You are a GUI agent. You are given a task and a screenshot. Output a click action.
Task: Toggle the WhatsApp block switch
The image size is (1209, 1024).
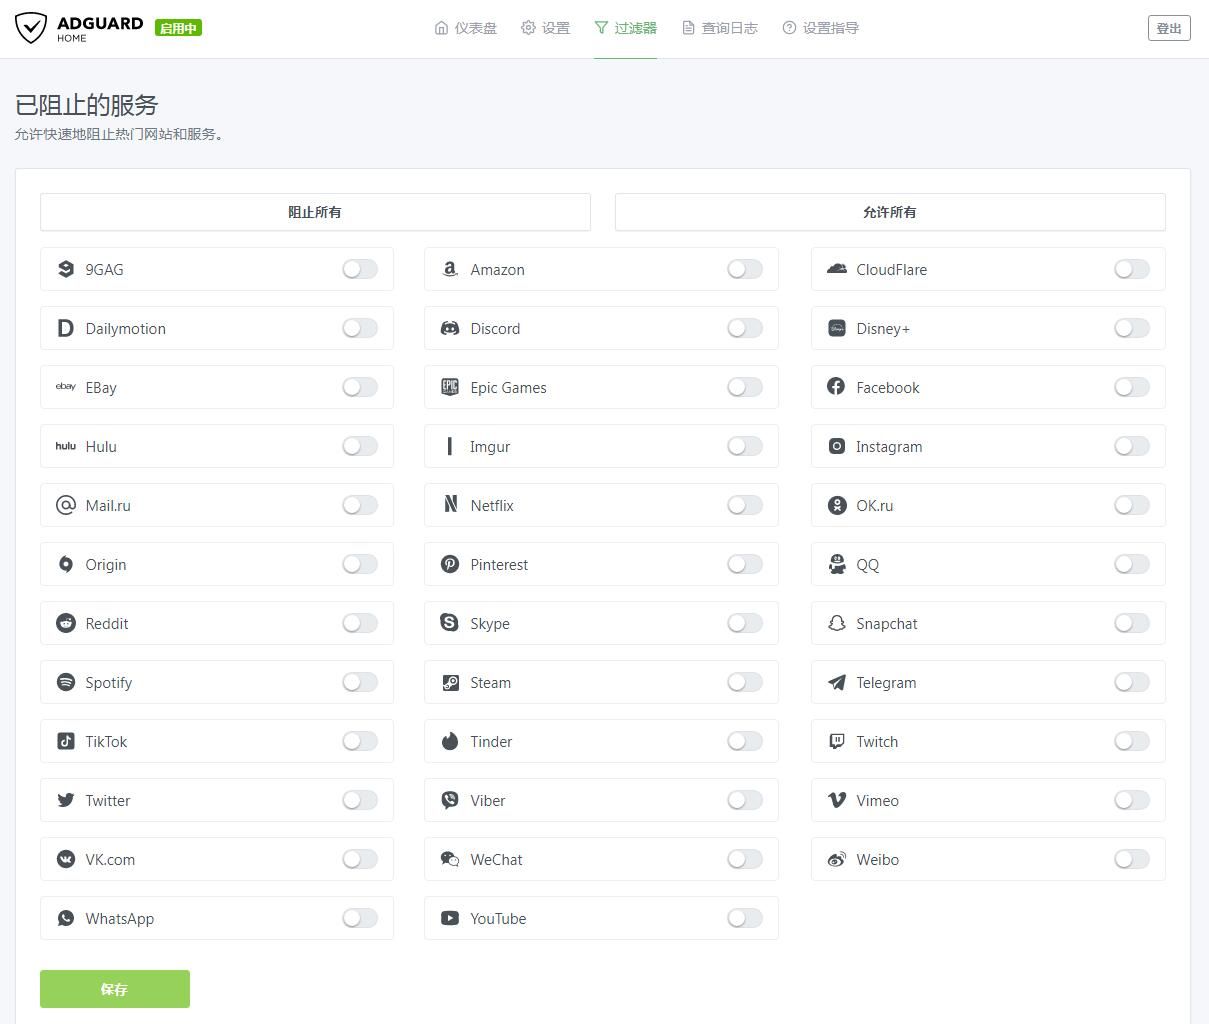click(x=360, y=918)
